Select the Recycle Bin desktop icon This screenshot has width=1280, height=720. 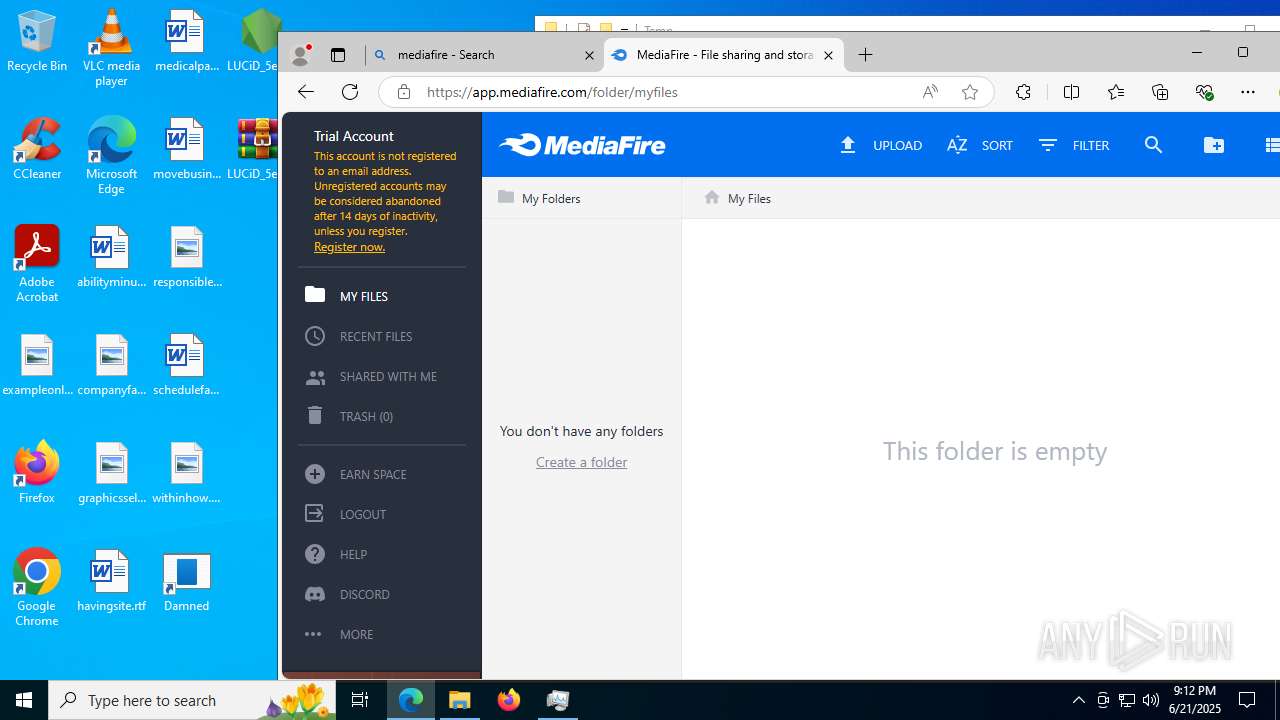point(37,42)
